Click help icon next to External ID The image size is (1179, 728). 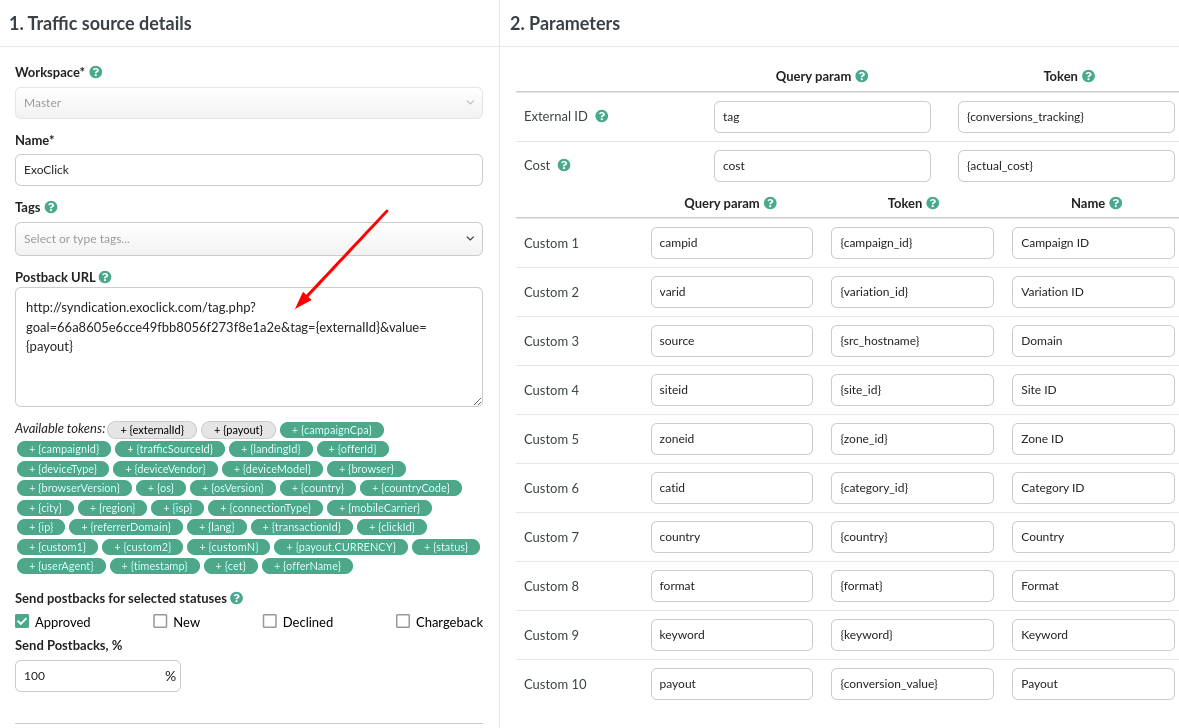click(x=602, y=116)
